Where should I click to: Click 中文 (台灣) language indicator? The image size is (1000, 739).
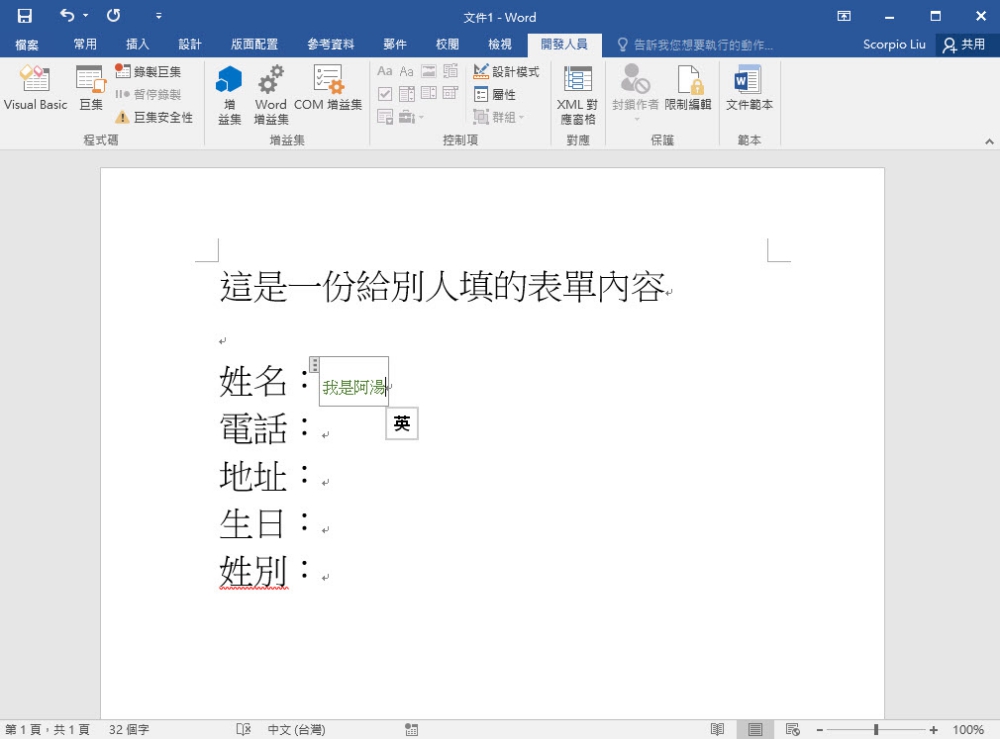pos(296,729)
